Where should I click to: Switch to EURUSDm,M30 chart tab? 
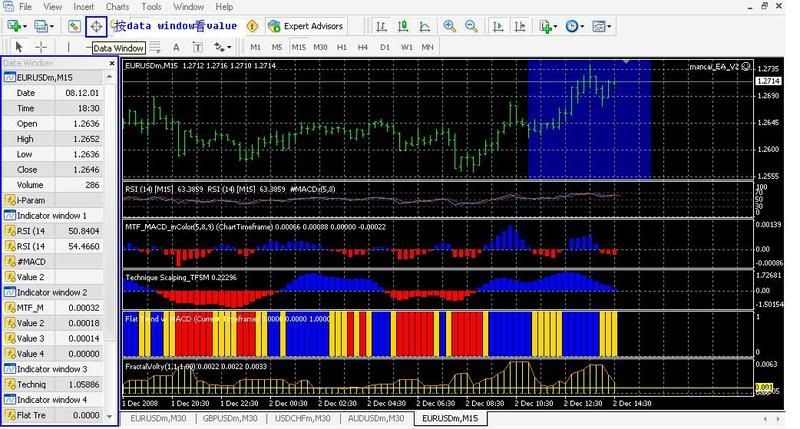point(158,418)
